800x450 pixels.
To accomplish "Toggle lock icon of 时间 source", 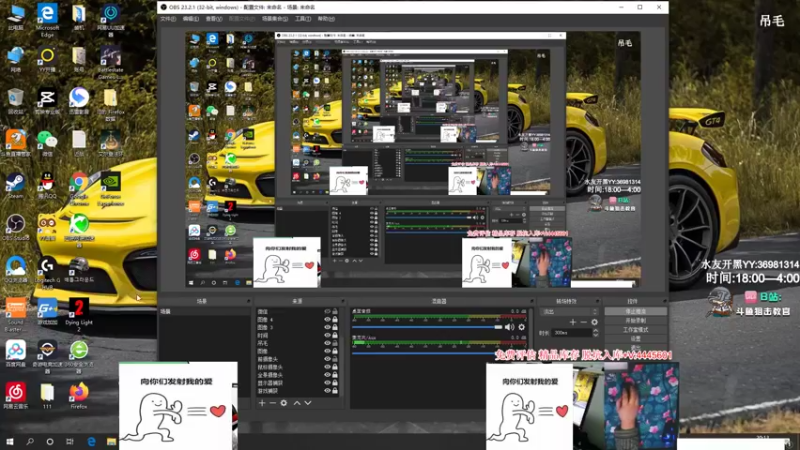I will tap(335, 335).
